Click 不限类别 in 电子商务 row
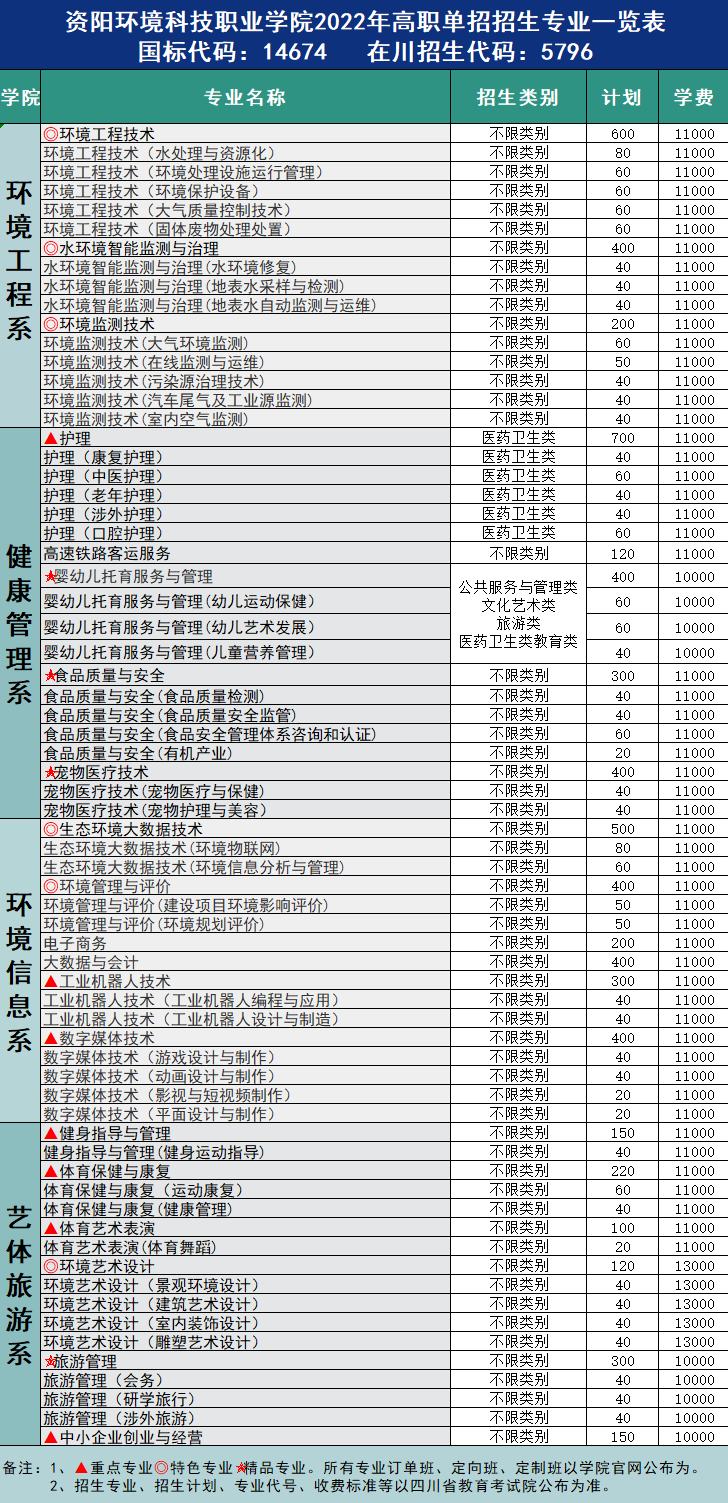 click(518, 943)
